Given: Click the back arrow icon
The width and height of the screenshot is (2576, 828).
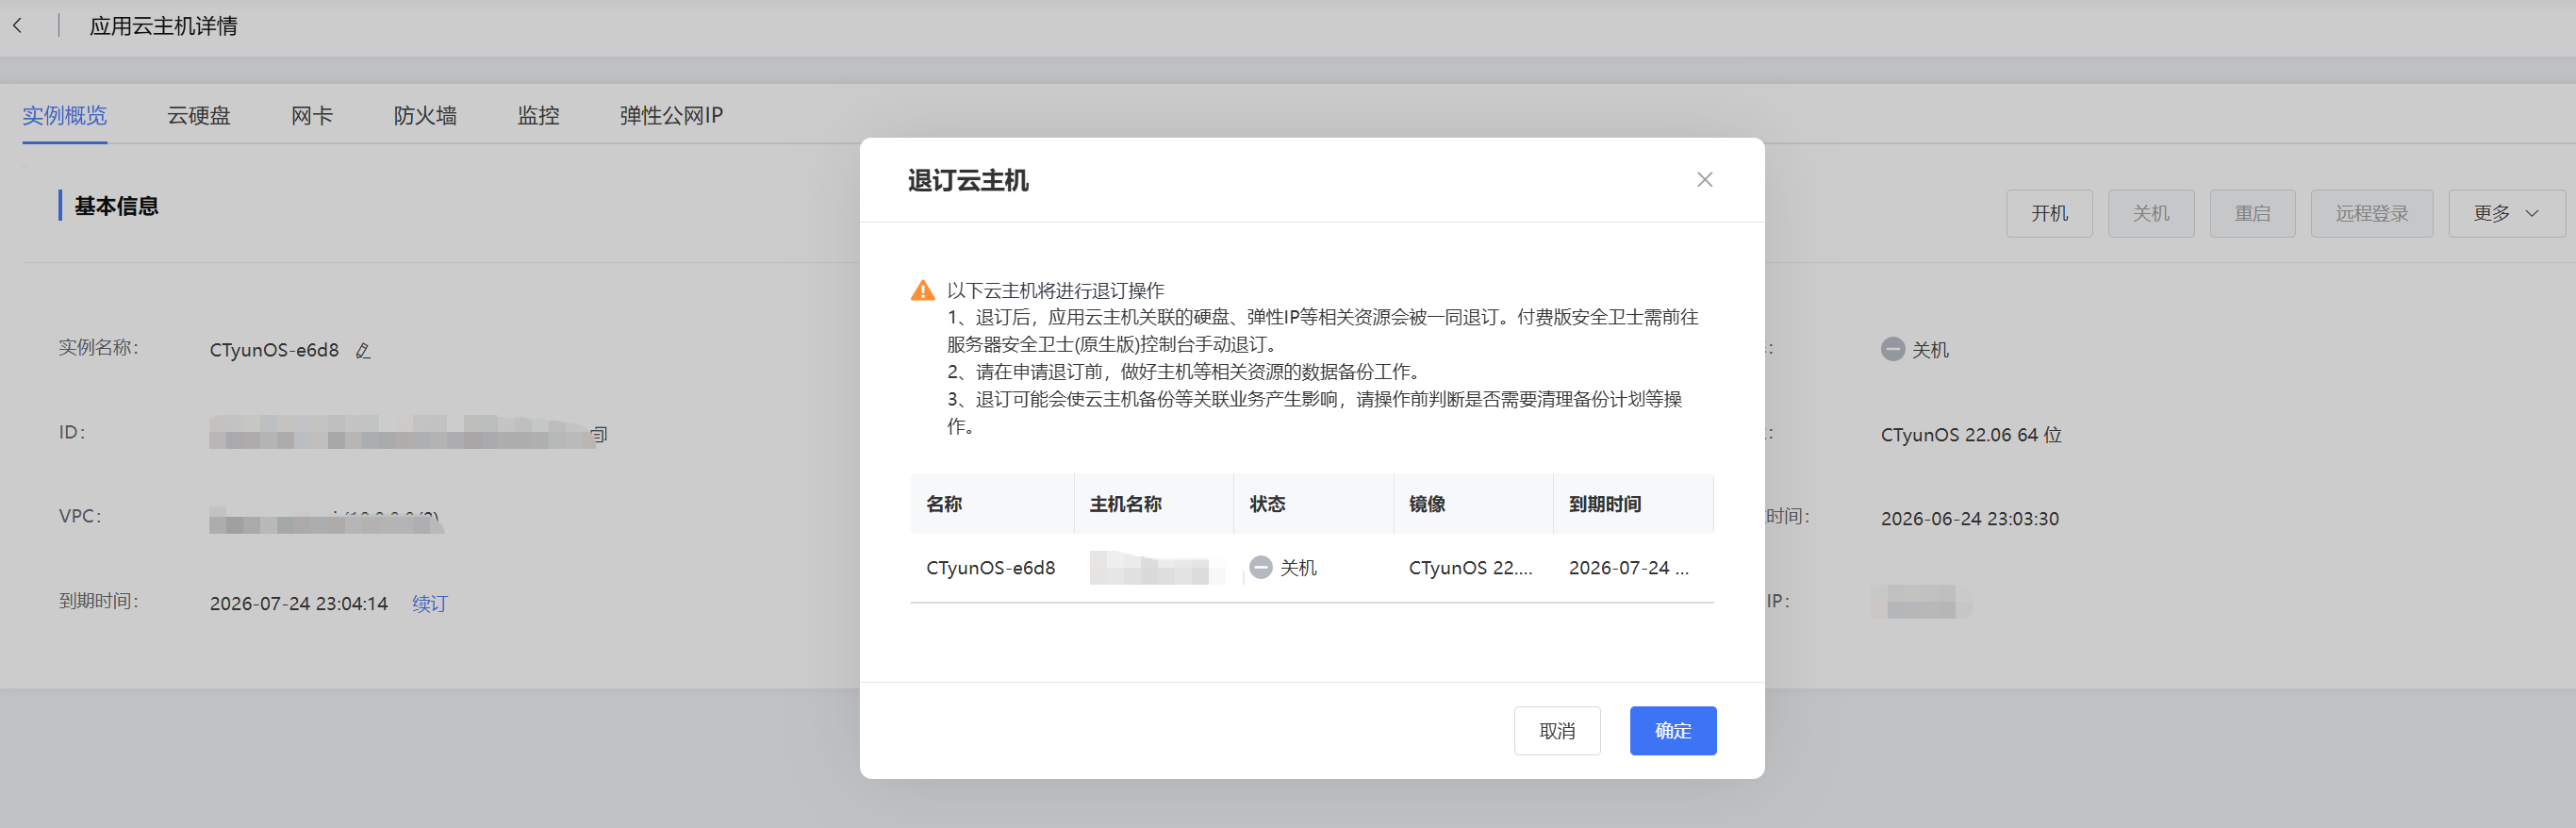Looking at the screenshot, I should click(17, 26).
